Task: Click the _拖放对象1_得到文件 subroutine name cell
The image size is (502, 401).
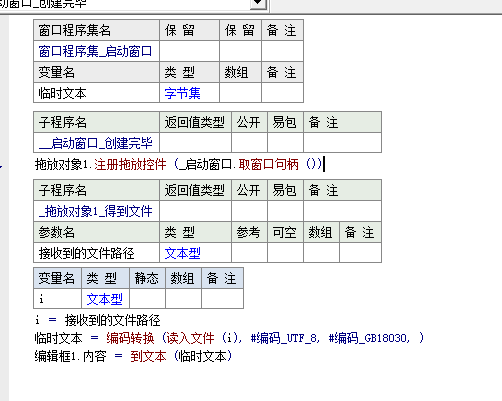Action: 96,211
